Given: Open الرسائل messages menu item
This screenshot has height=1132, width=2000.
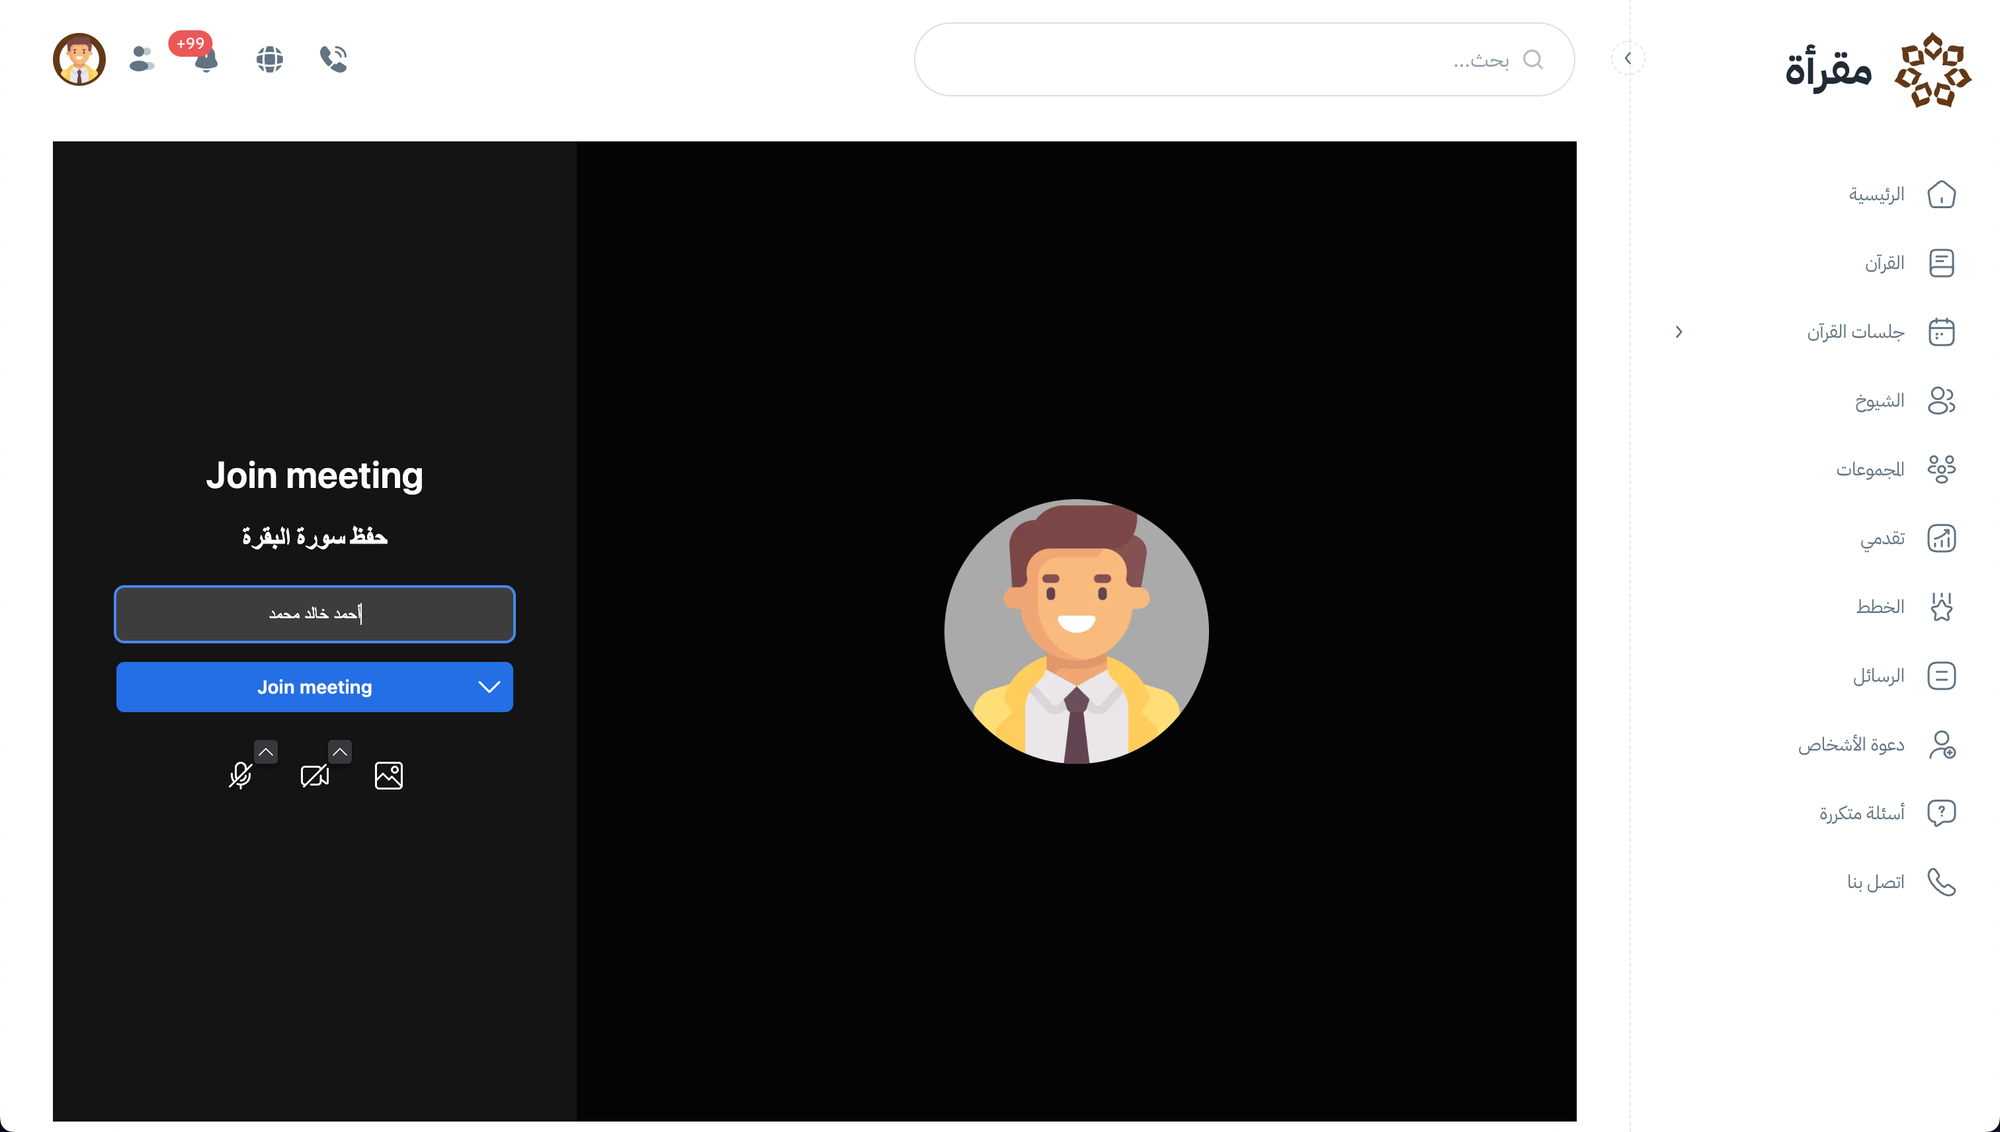Looking at the screenshot, I should [1878, 676].
